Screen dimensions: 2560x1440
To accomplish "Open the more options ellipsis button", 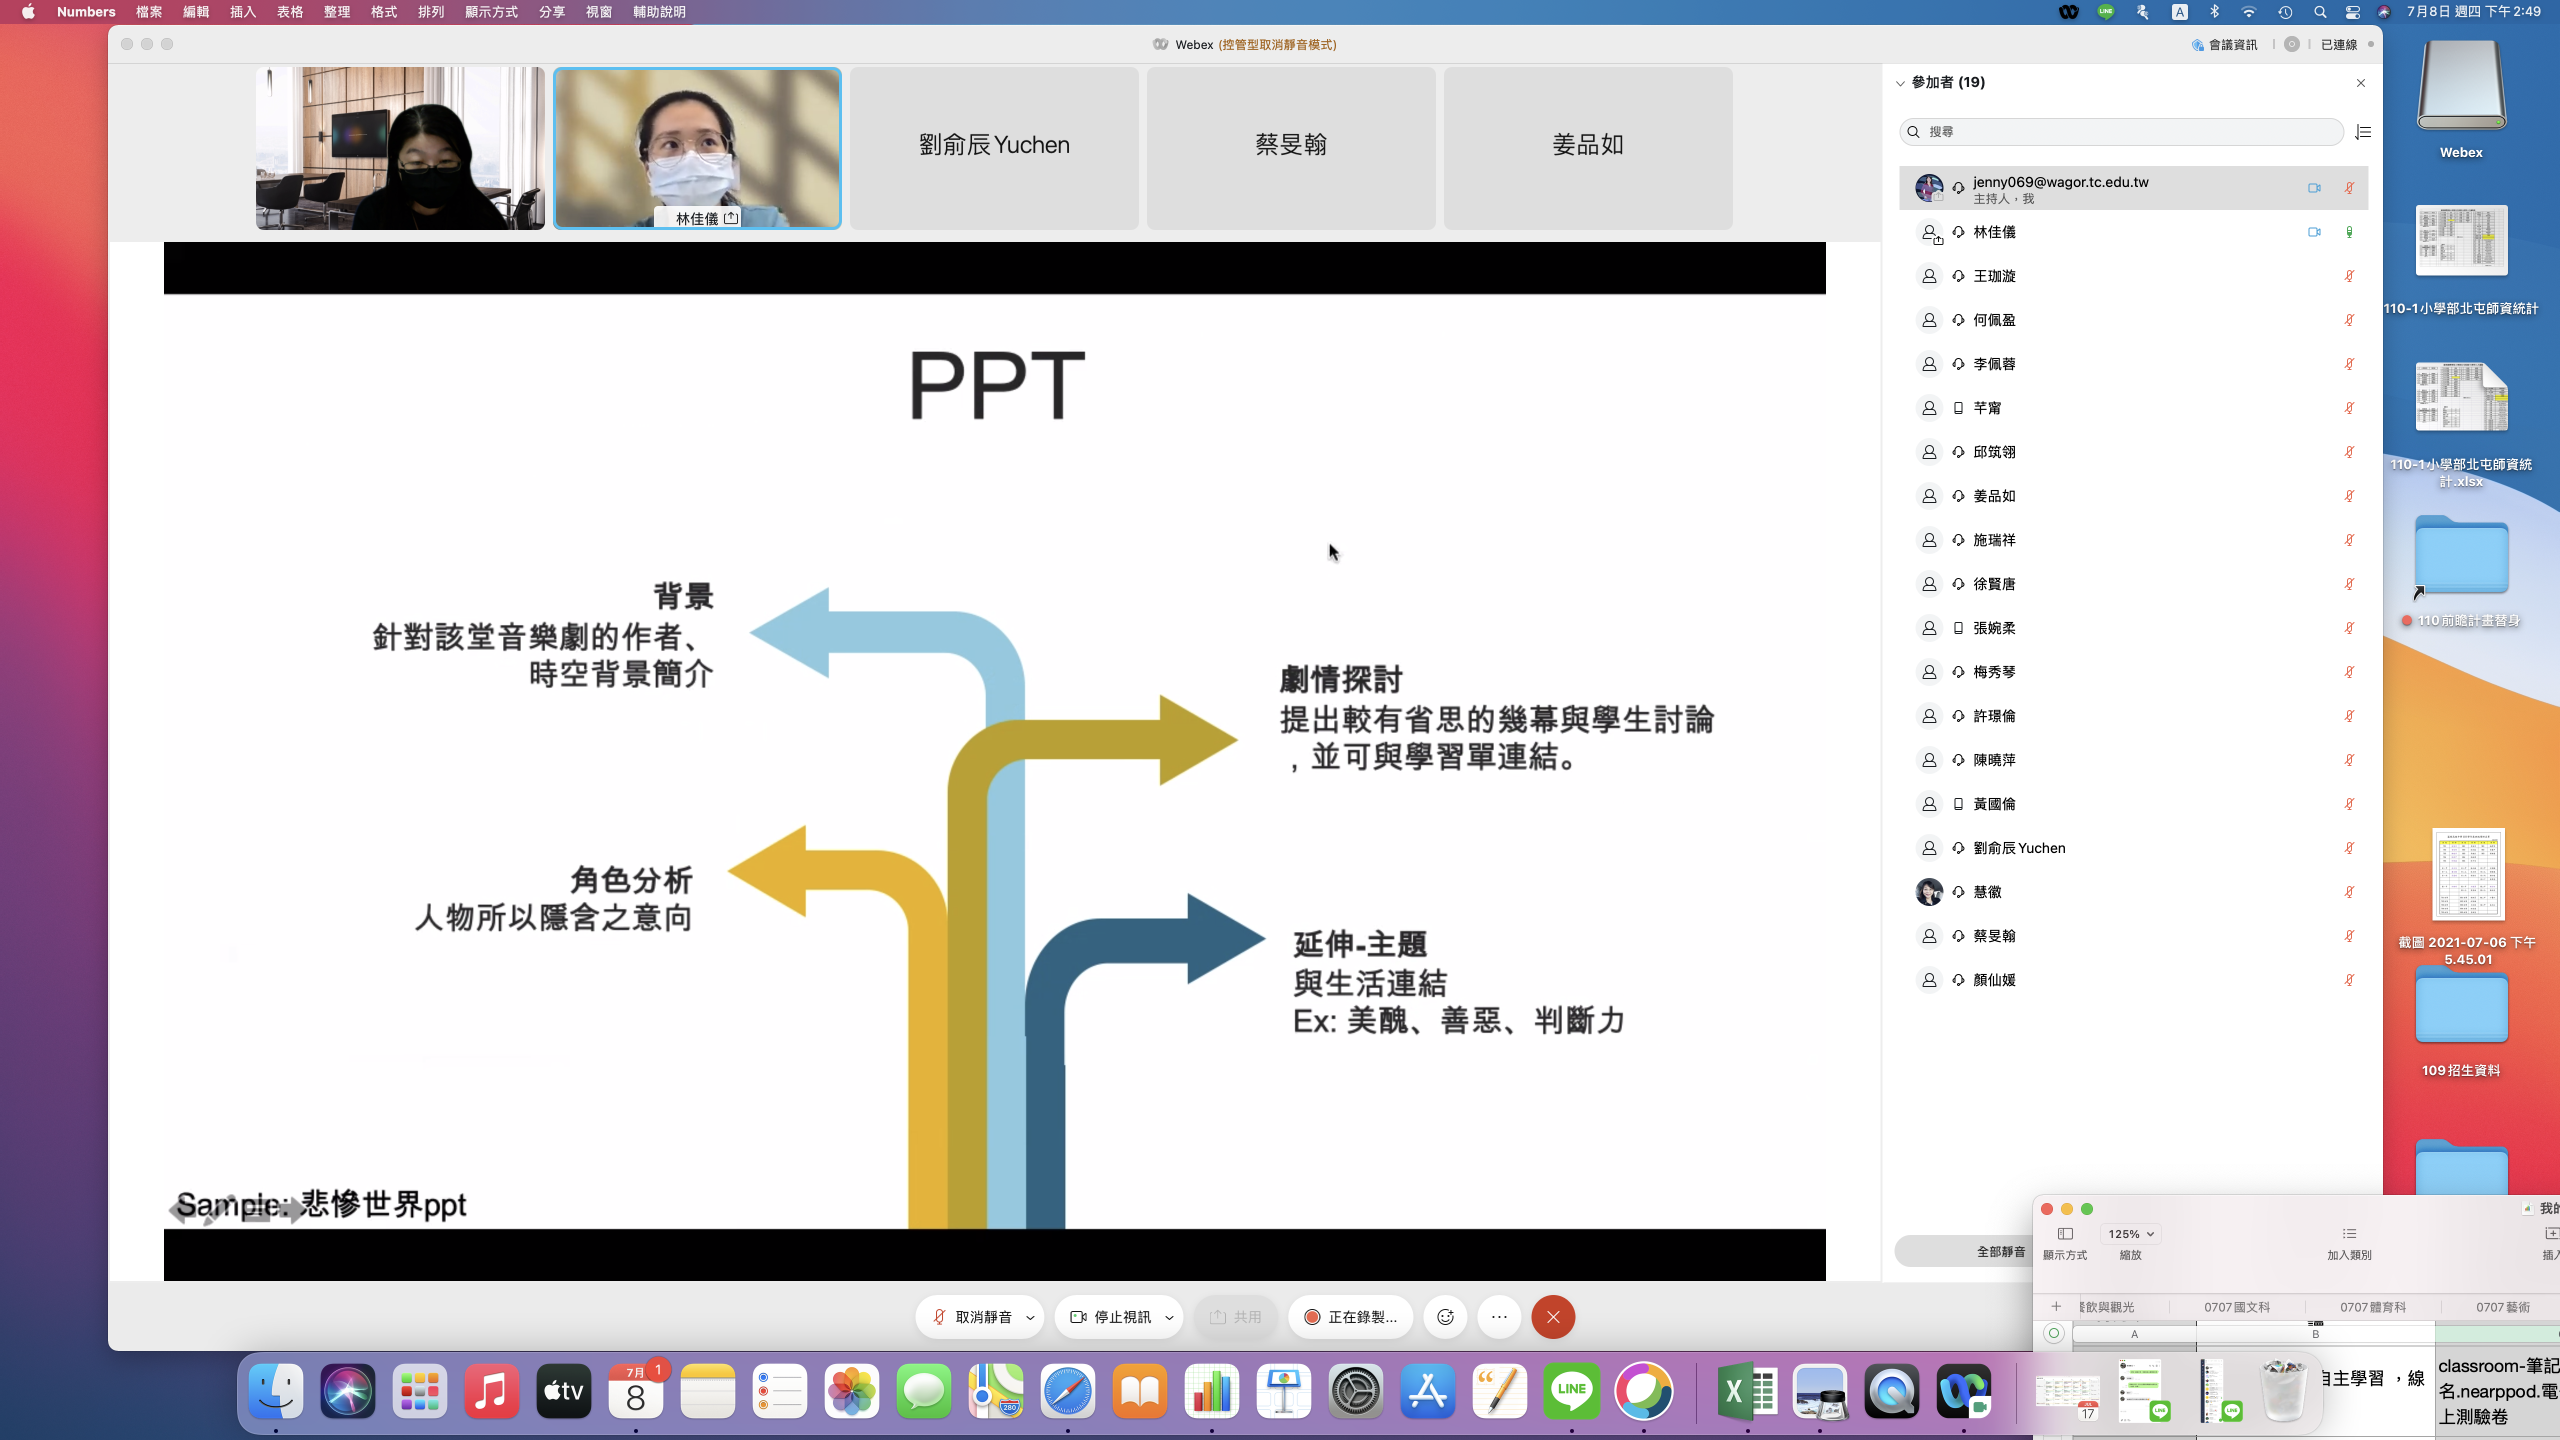I will coord(1499,1317).
